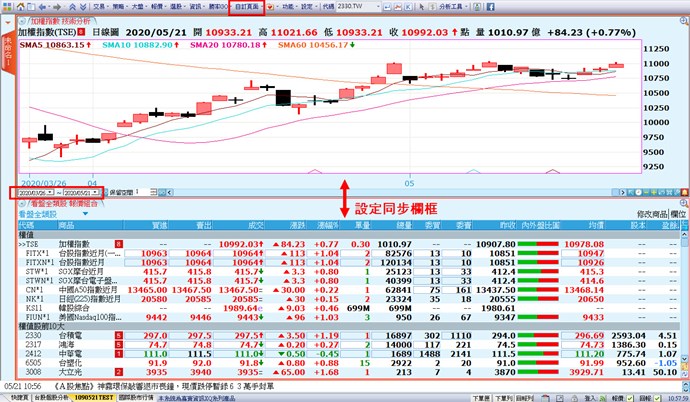This screenshot has width=690, height=402.
Task: Click the scroll-right arrow below the chart
Action: (621, 191)
